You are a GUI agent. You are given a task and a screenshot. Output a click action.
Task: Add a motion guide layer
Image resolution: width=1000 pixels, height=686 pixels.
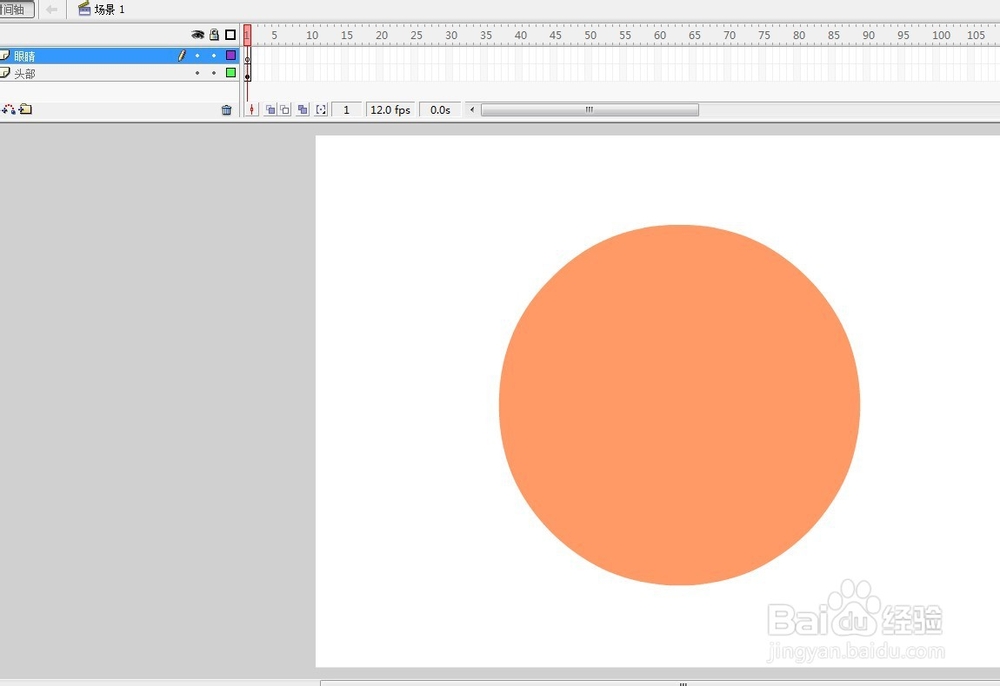[x=8, y=110]
